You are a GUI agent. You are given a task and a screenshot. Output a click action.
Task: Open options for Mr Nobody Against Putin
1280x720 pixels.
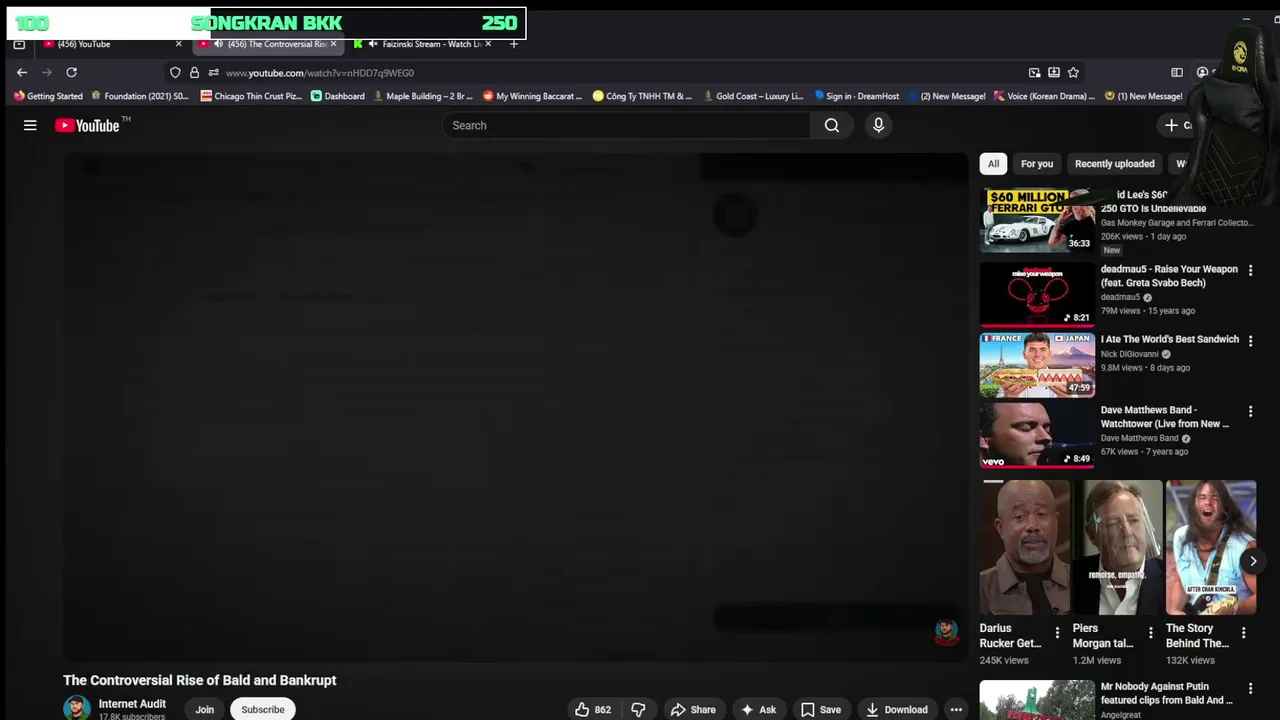[x=1250, y=688]
